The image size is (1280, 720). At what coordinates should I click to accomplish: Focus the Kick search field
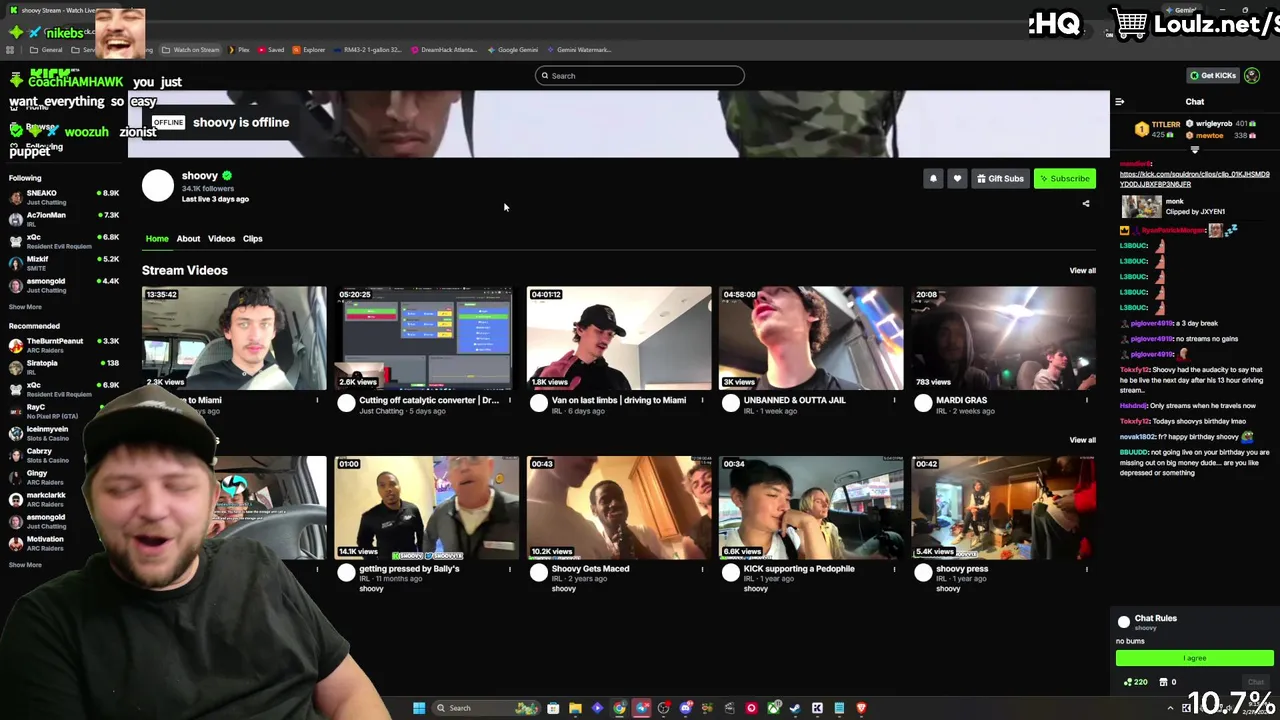tap(640, 76)
